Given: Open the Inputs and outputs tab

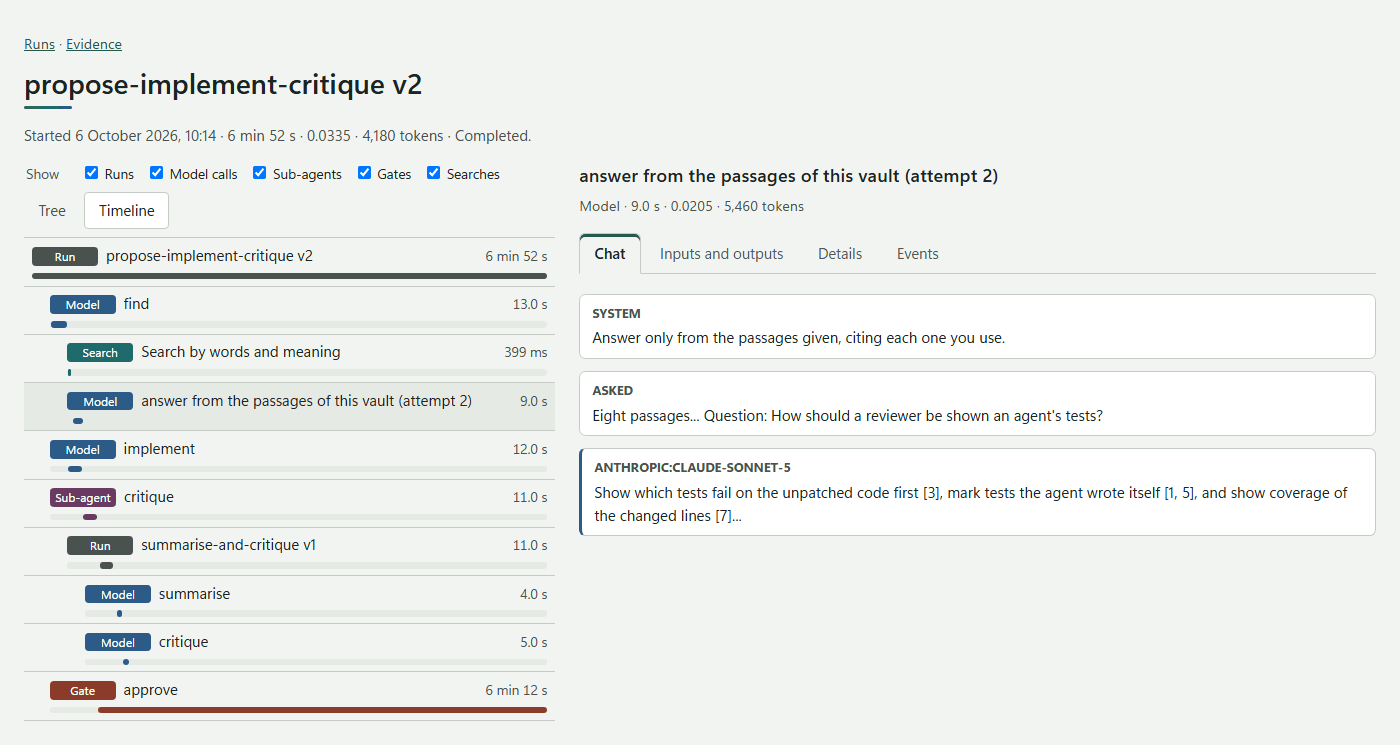Looking at the screenshot, I should (x=721, y=254).
